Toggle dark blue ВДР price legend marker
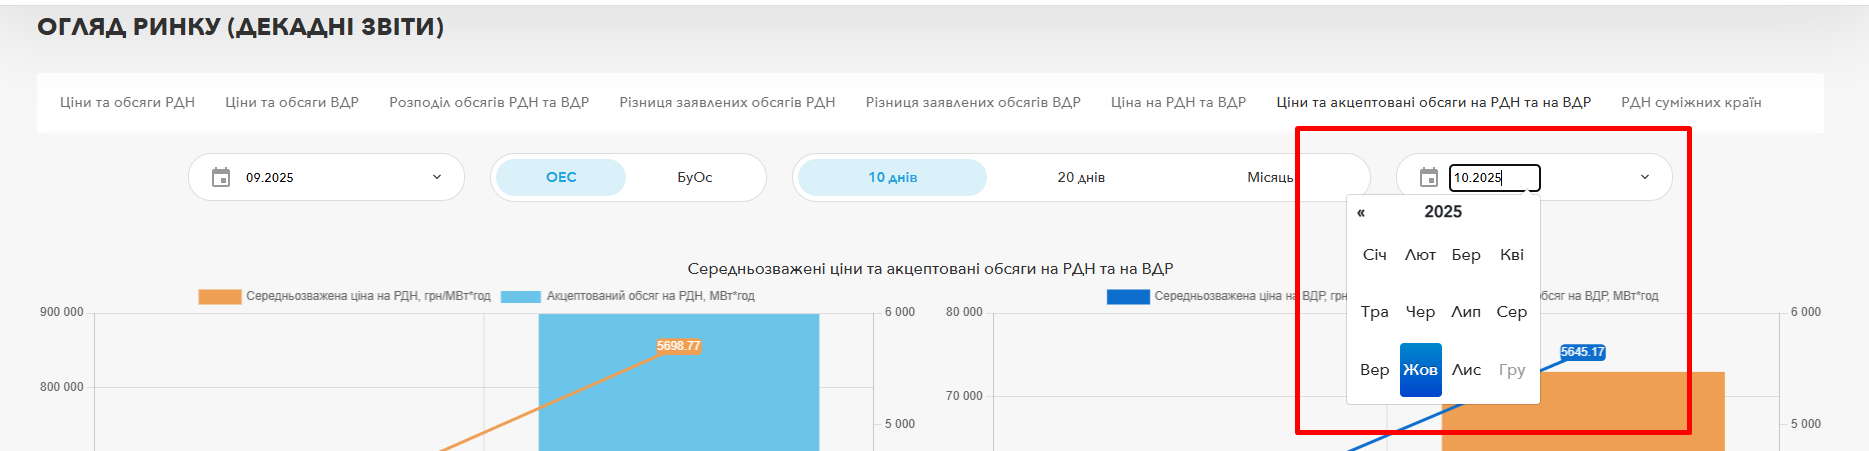Screen dimensions: 1869x451 point(1127,296)
